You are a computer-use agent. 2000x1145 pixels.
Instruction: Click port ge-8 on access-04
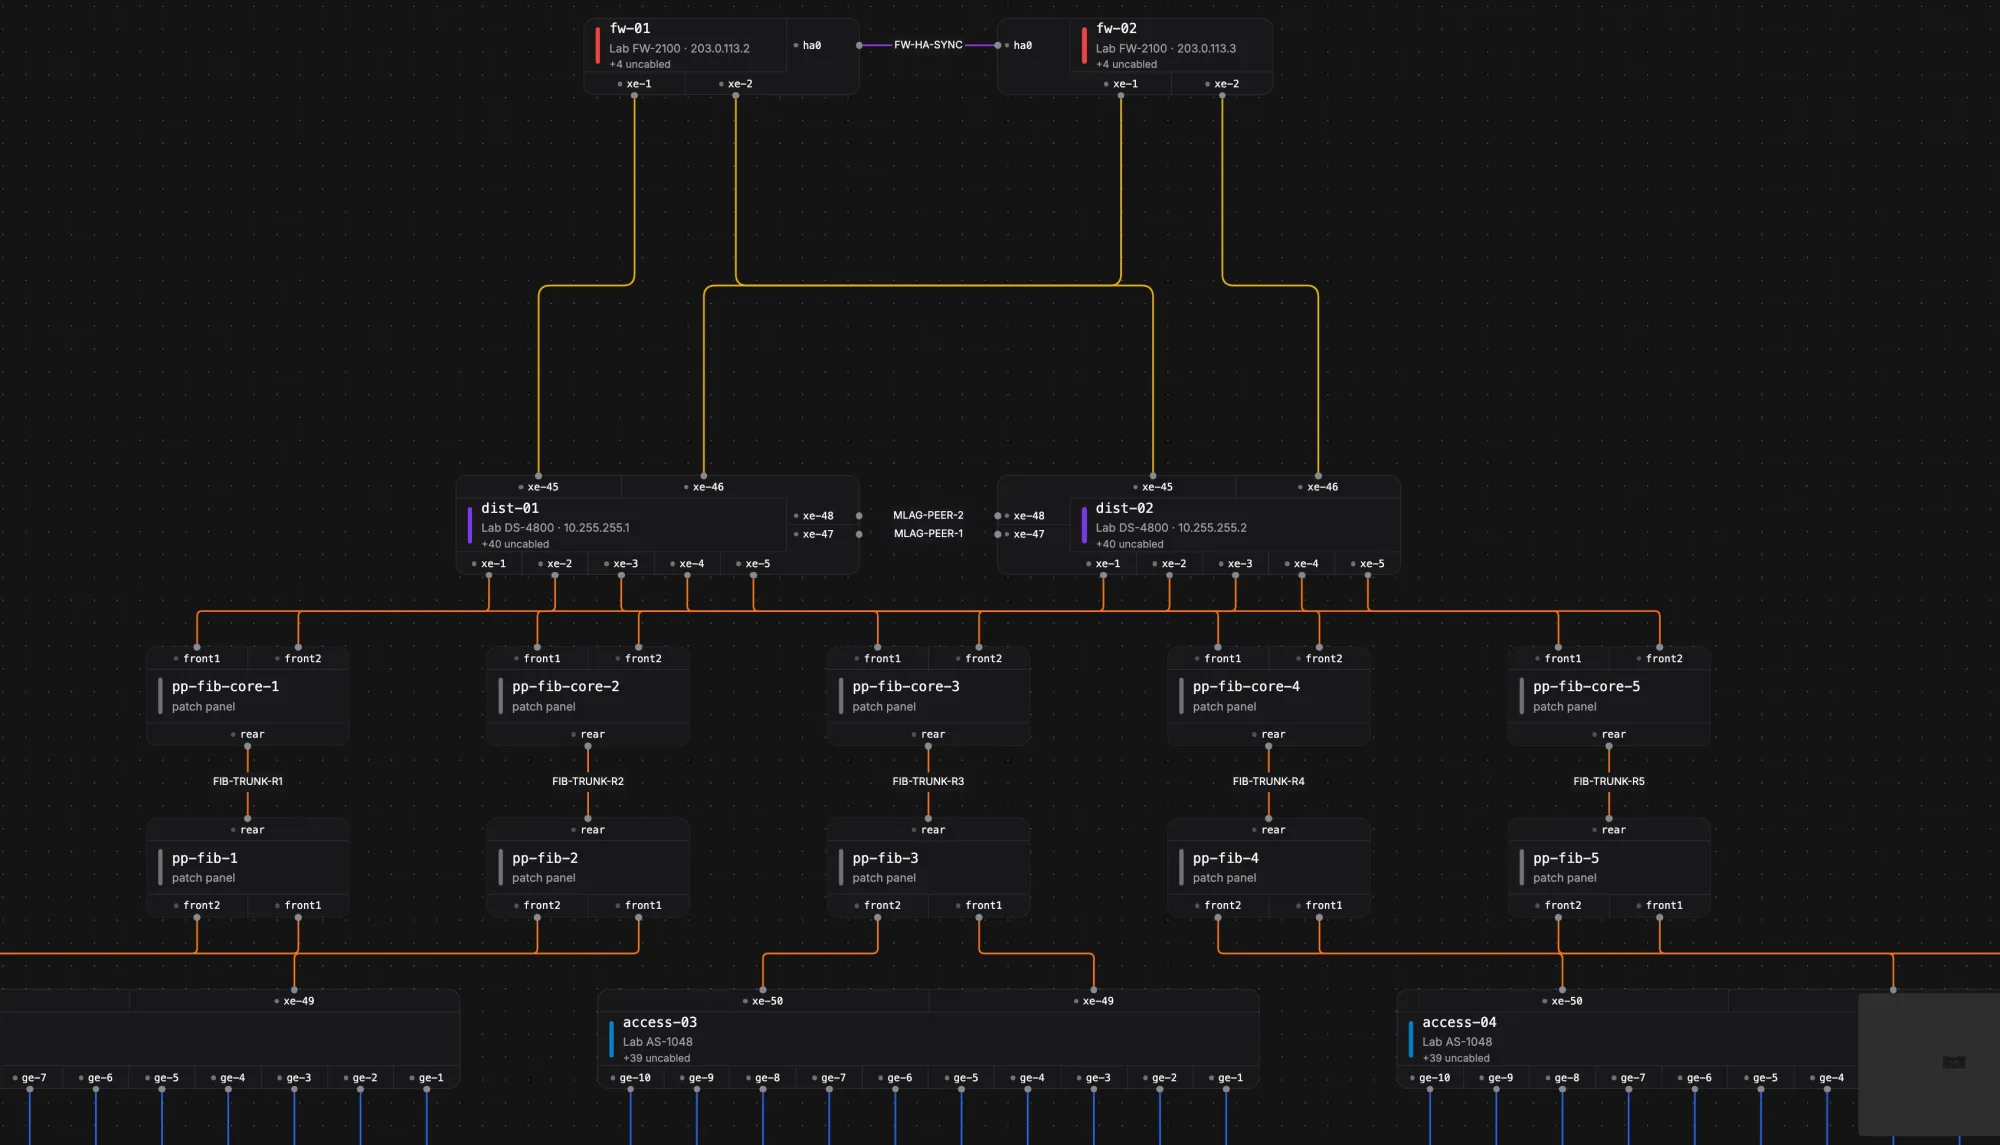(1562, 1078)
